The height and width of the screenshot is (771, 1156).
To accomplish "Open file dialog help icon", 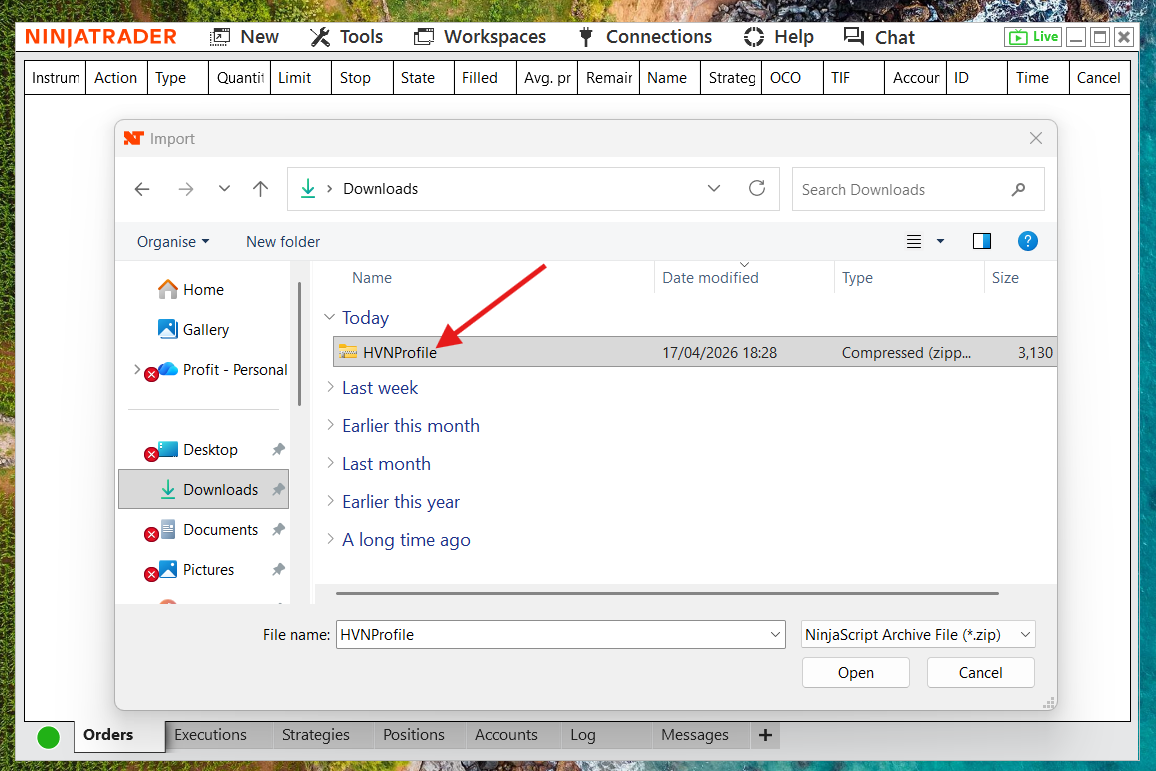I will tap(1028, 241).
